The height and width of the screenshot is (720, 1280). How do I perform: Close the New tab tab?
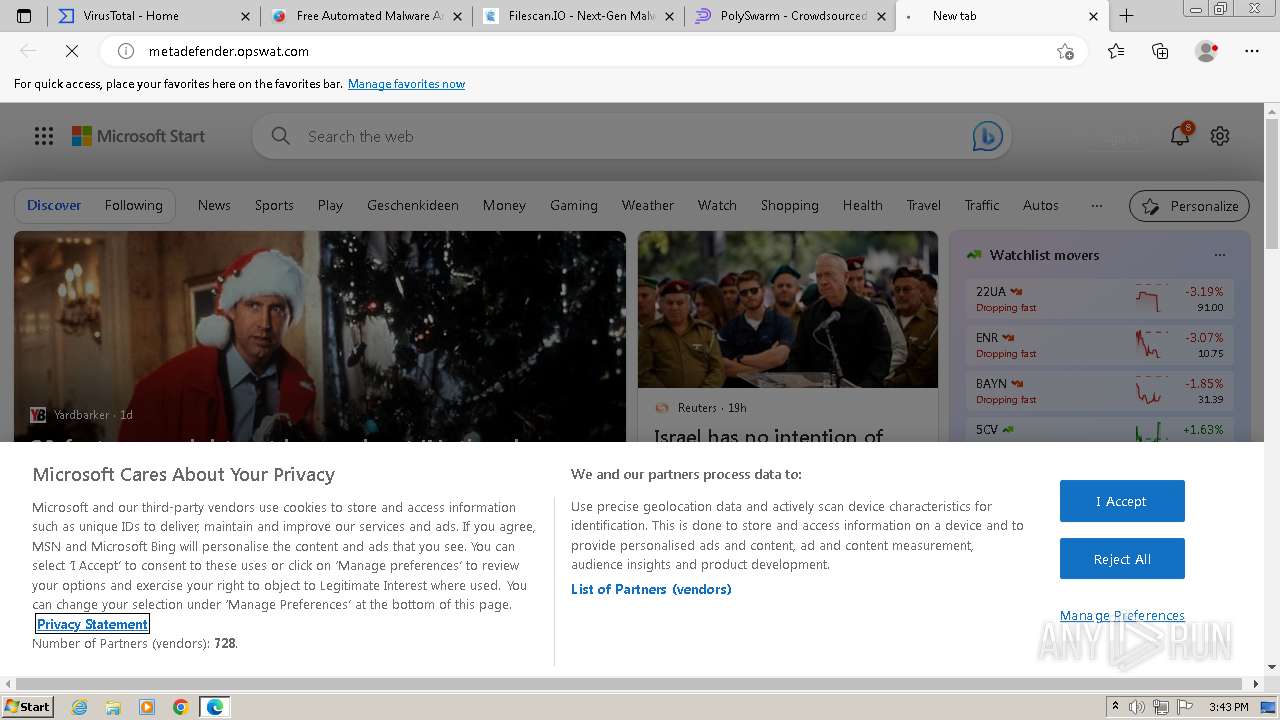[1093, 16]
